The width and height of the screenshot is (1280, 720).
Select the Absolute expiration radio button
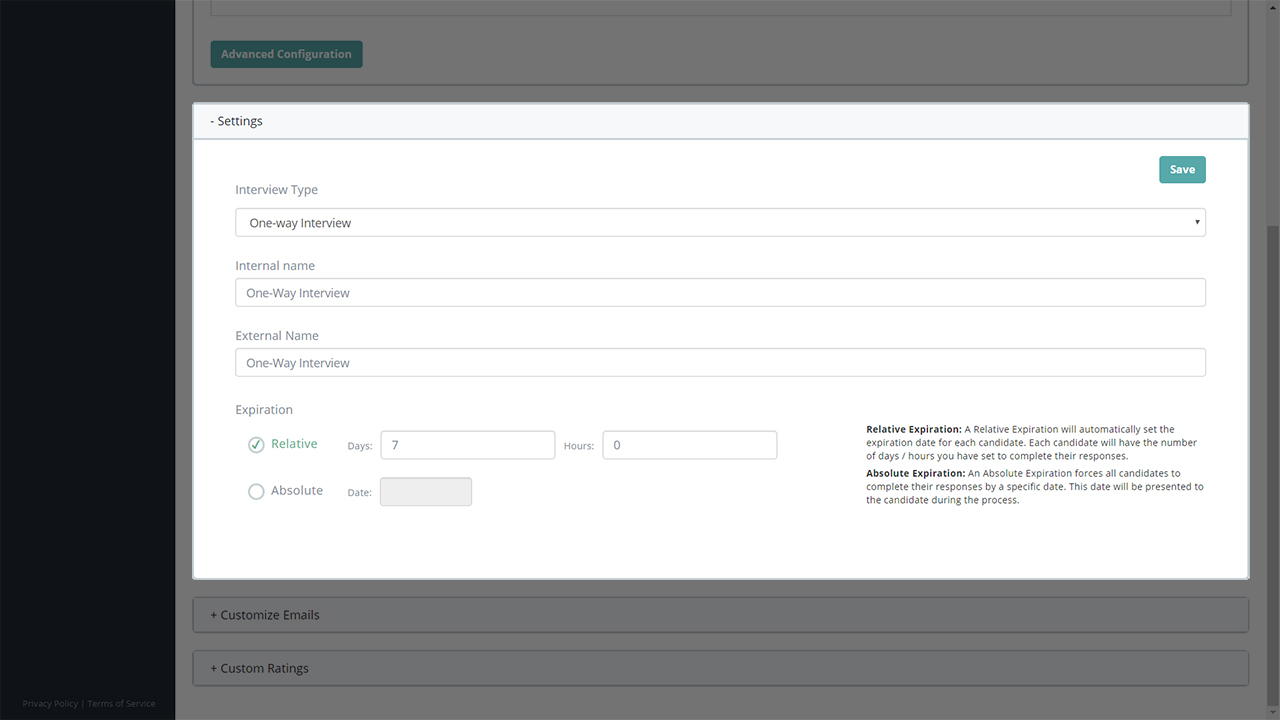pos(256,491)
